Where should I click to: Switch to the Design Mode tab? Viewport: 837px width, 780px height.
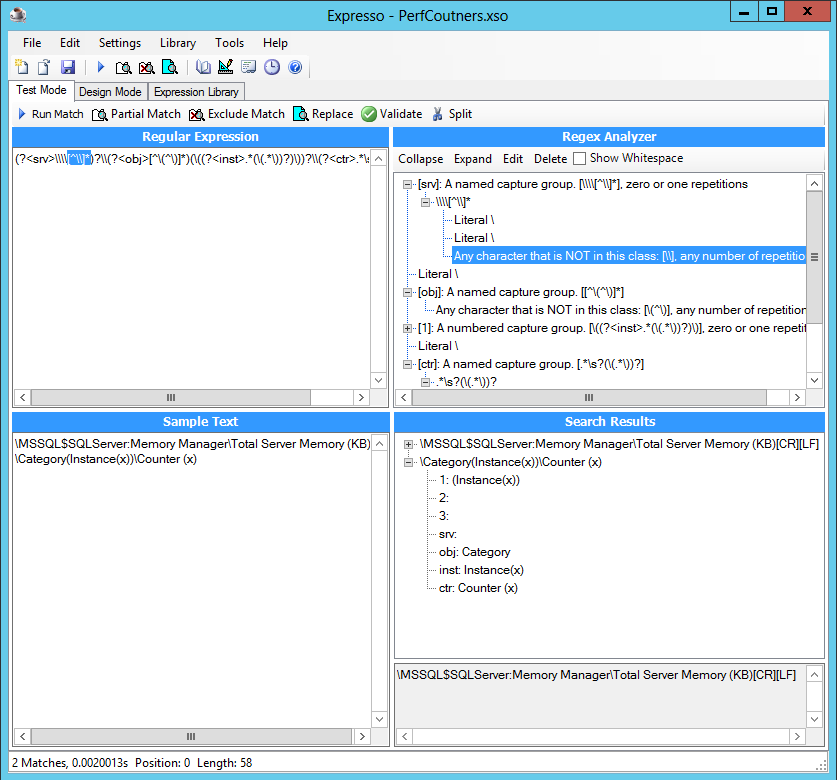pyautogui.click(x=110, y=92)
